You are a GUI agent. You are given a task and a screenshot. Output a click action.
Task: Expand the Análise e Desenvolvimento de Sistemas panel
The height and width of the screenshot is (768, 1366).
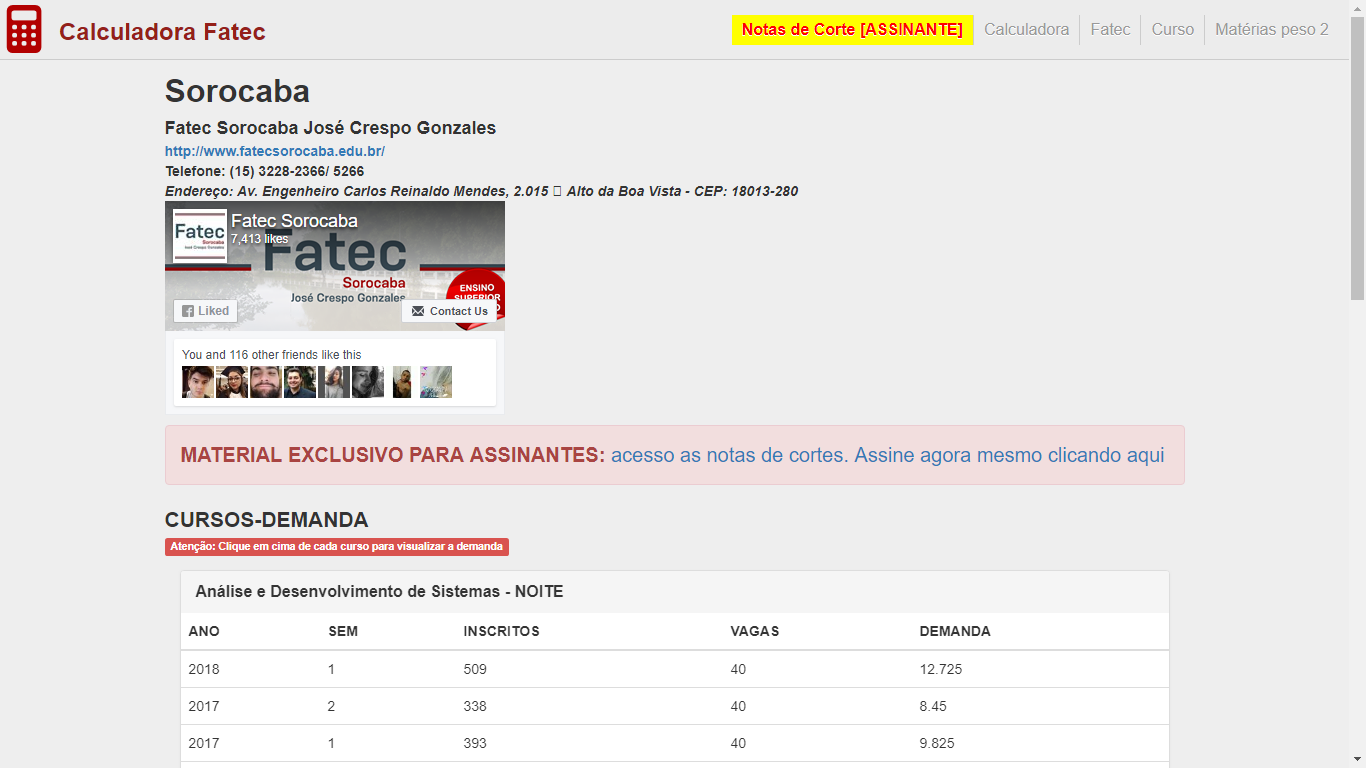point(379,592)
